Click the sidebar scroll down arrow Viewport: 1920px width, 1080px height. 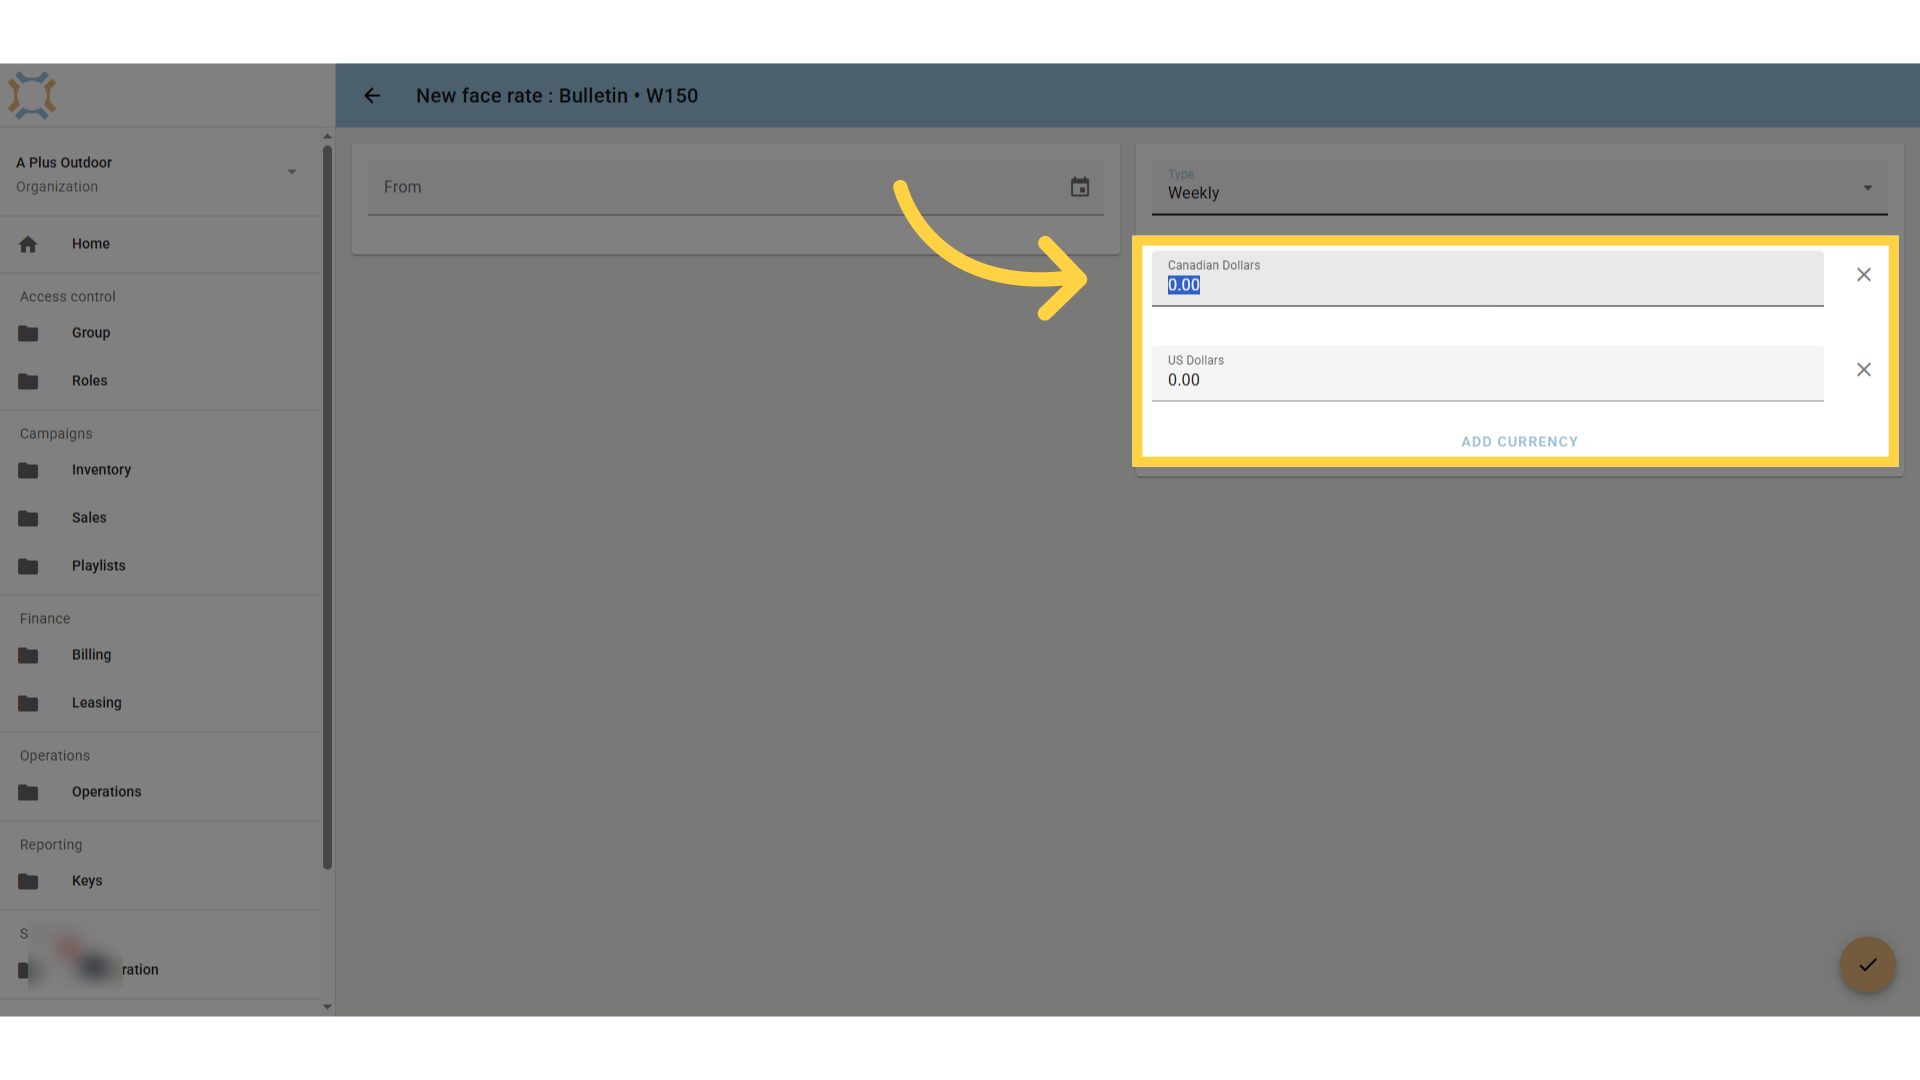pyautogui.click(x=327, y=1007)
